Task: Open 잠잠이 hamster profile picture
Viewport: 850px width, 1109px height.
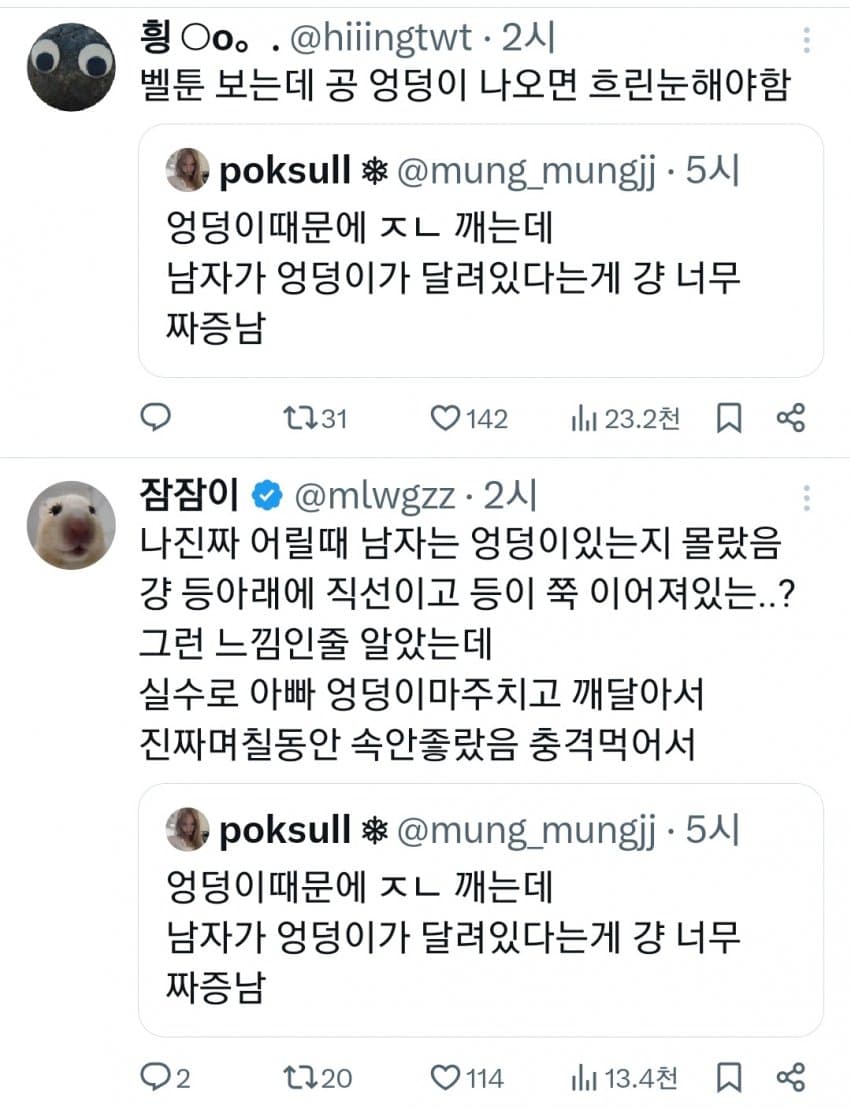Action: click(70, 525)
